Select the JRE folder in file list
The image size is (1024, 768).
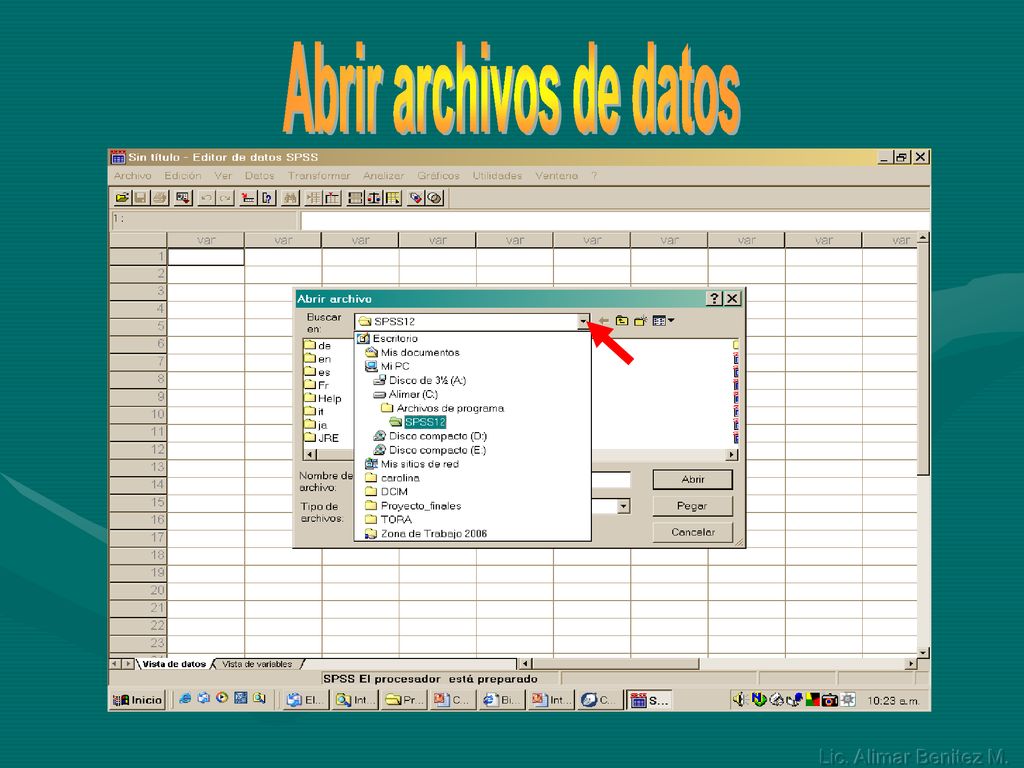click(321, 438)
